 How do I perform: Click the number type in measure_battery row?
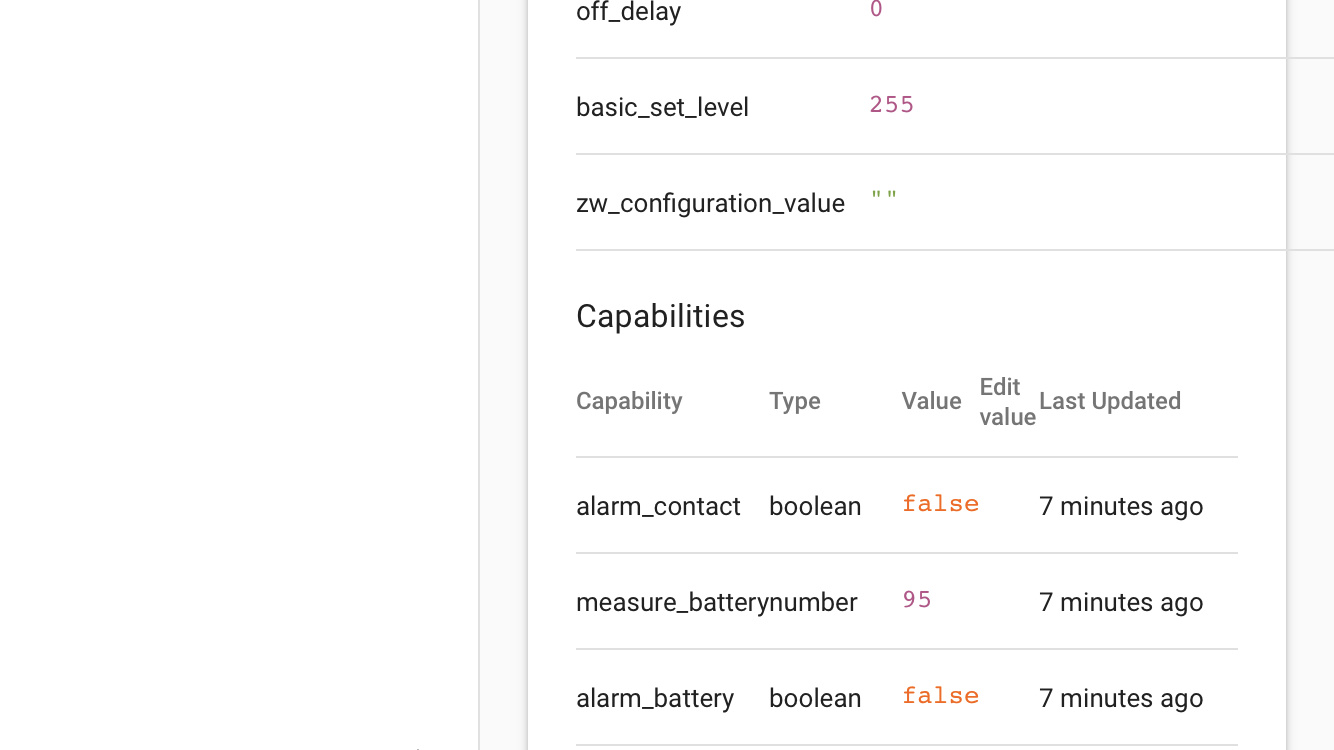point(814,602)
